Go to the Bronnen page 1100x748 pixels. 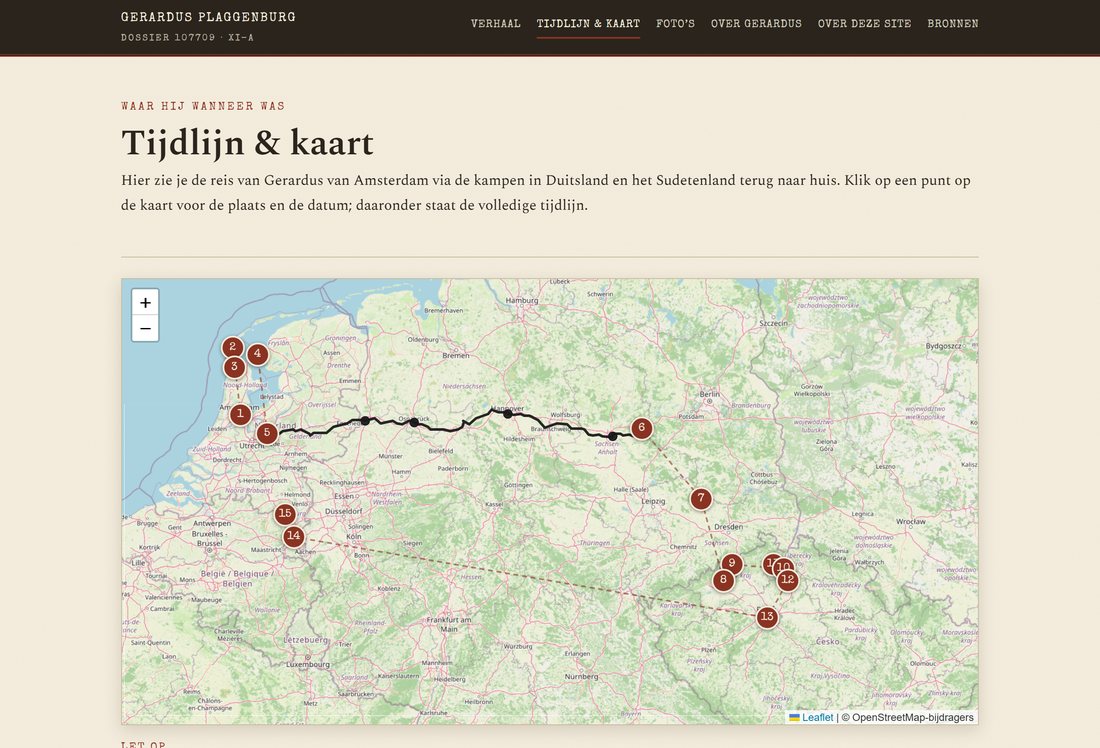coord(953,23)
